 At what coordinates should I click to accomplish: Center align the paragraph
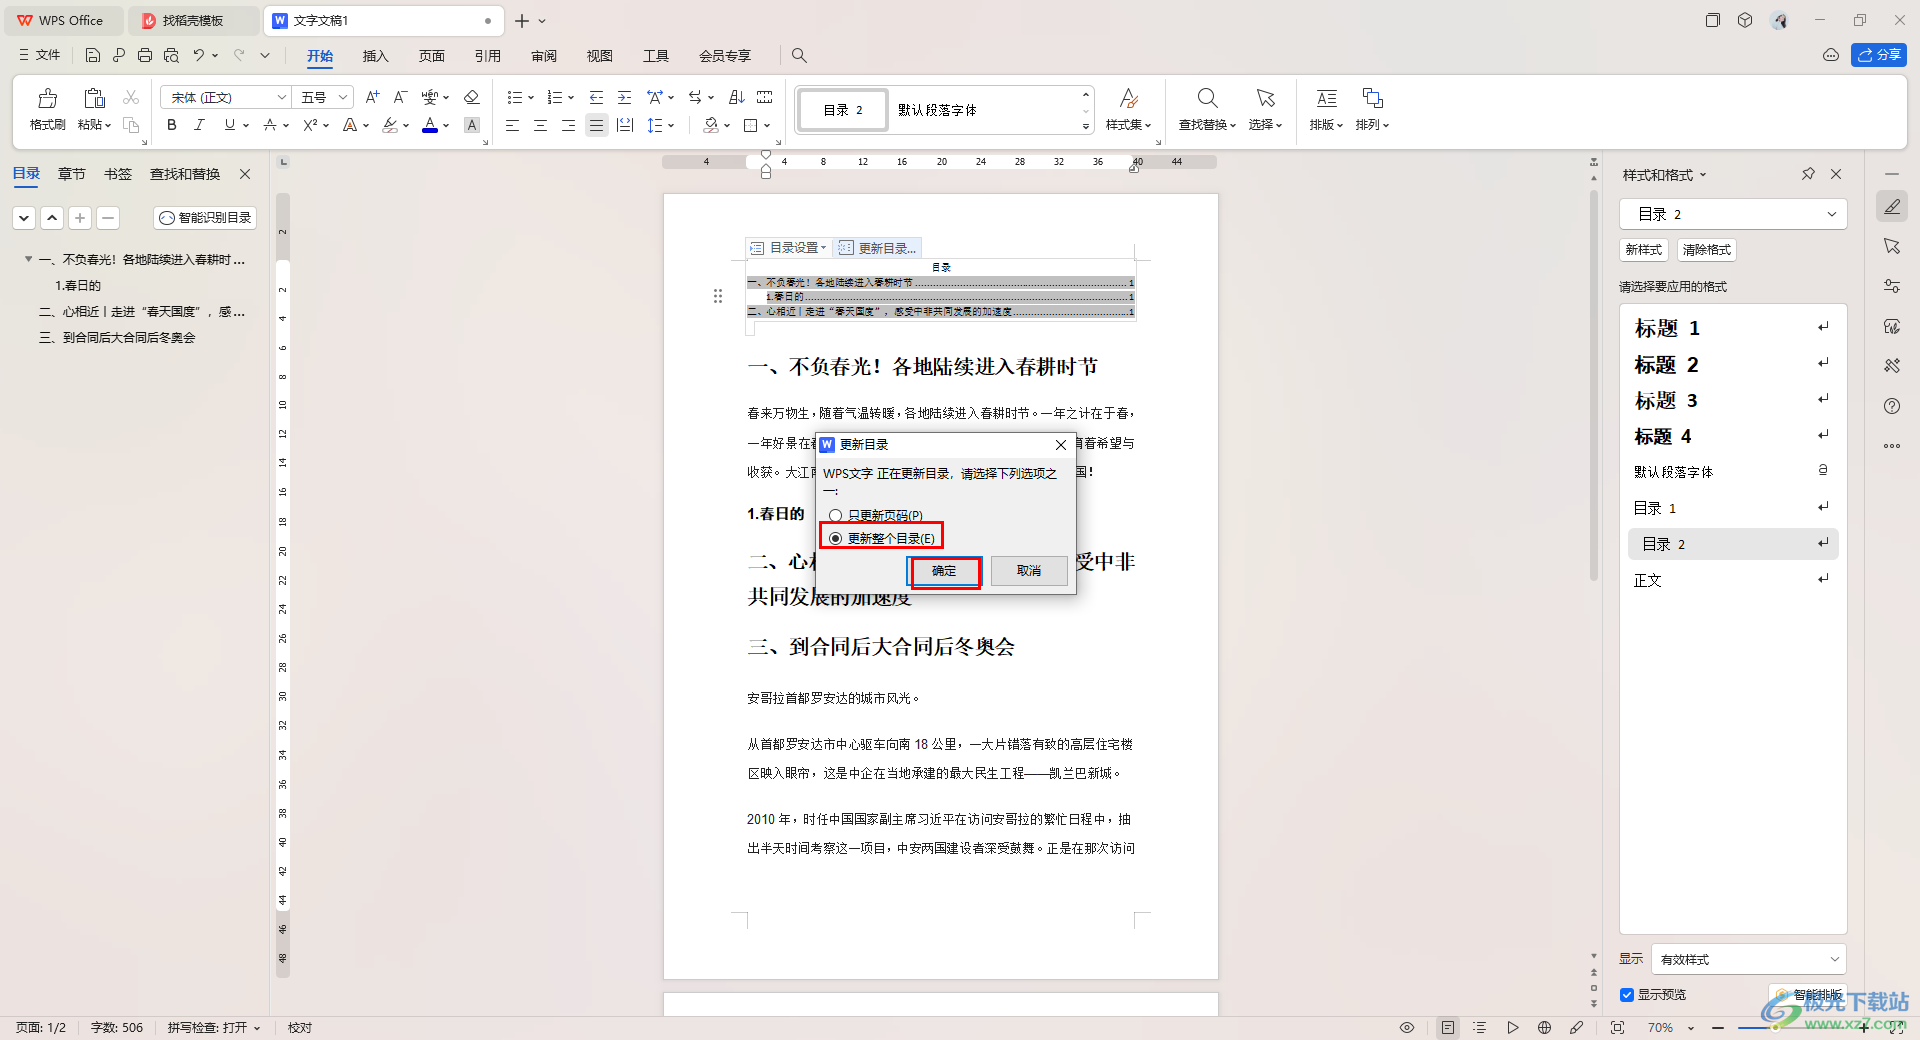click(x=540, y=125)
